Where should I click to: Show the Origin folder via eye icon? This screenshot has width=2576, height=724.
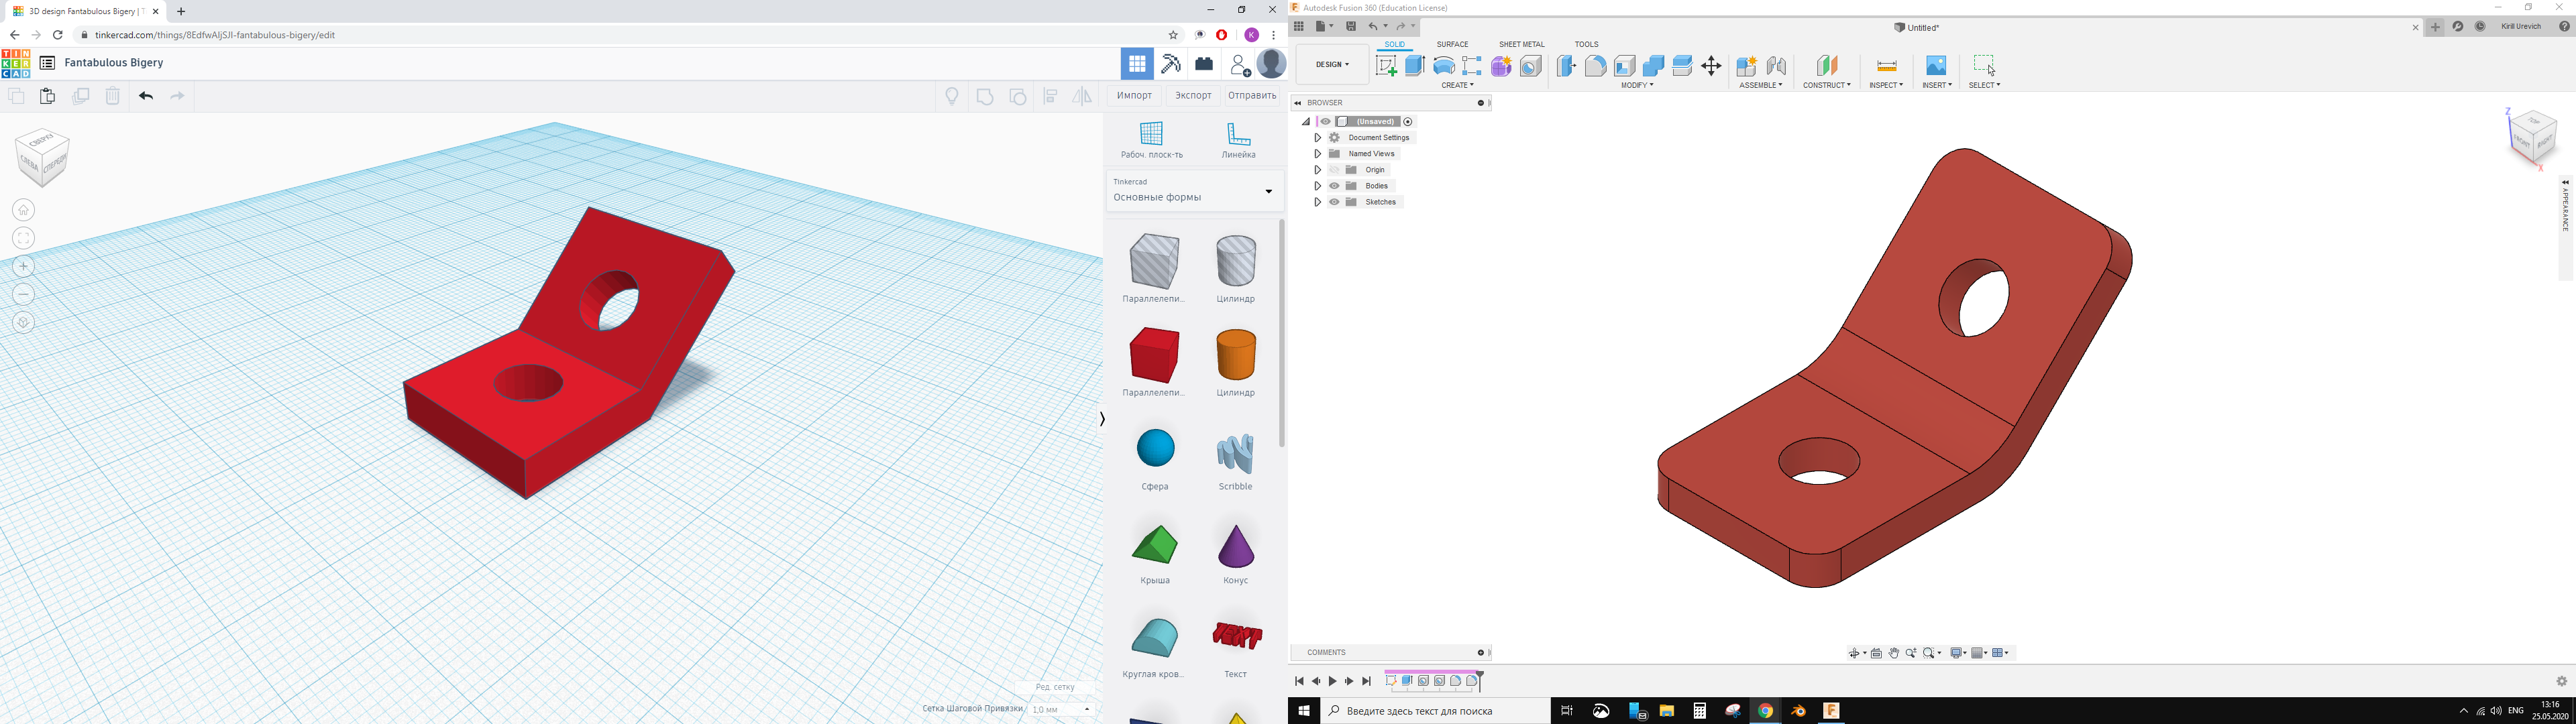(1334, 170)
